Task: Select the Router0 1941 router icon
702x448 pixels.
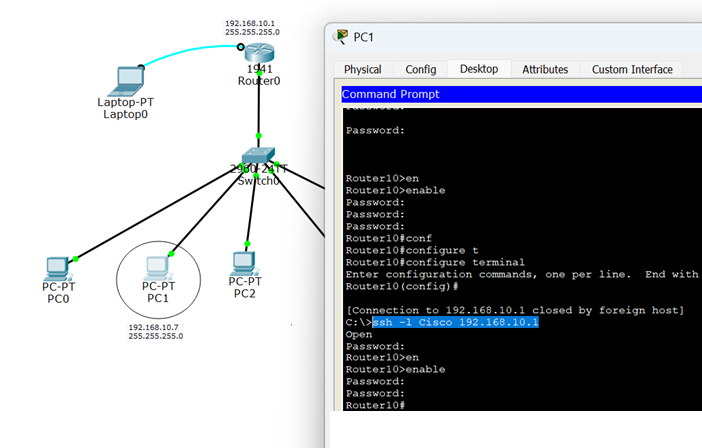Action: tap(259, 53)
